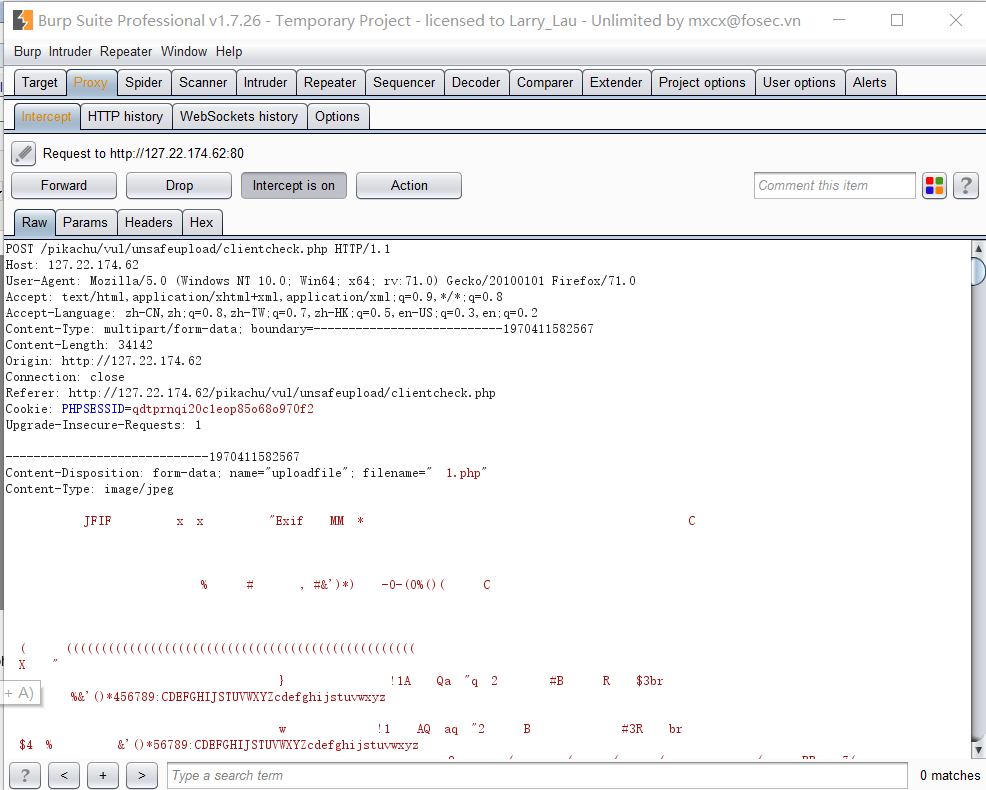Click the Content-Length: 34142 header
This screenshot has height=790, width=986.
coord(79,345)
